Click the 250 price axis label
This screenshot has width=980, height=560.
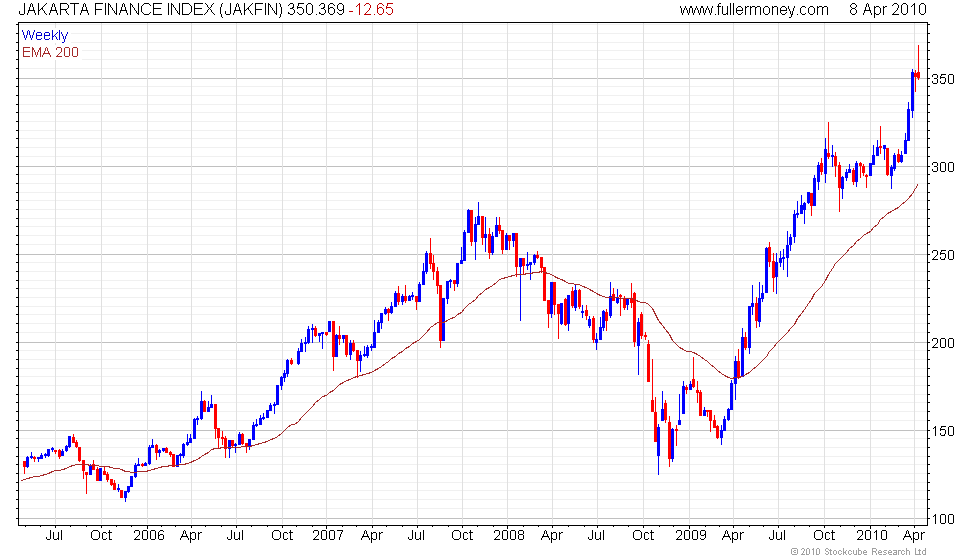(x=943, y=255)
